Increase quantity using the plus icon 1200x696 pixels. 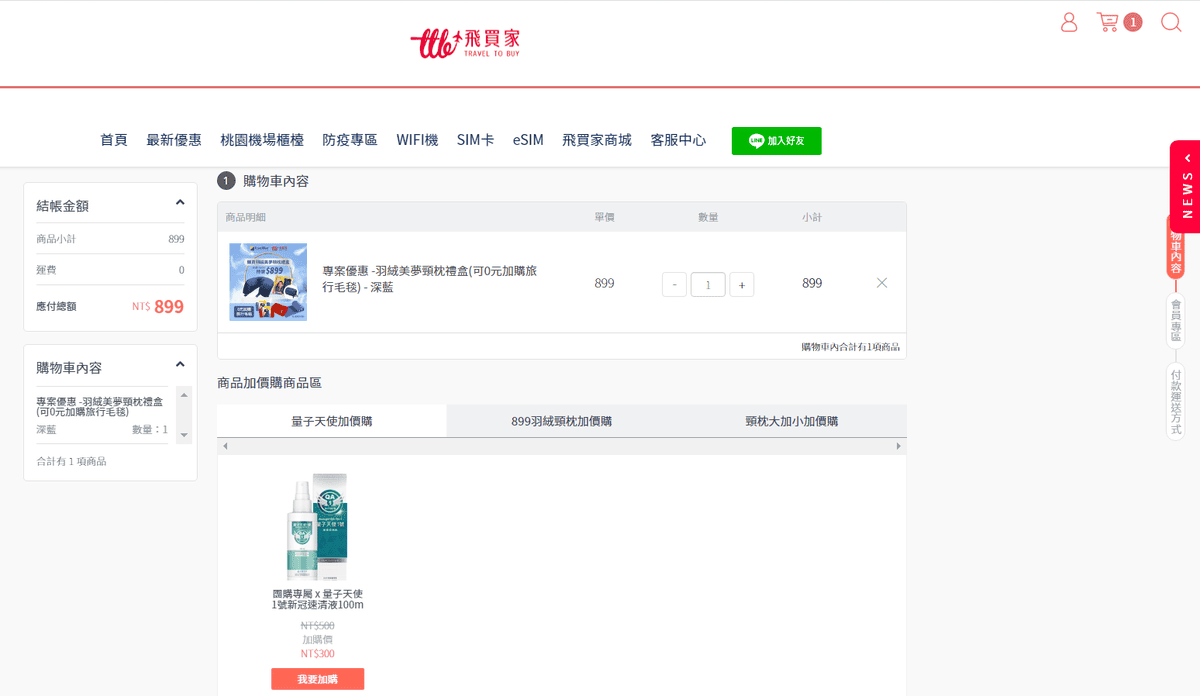pos(741,284)
